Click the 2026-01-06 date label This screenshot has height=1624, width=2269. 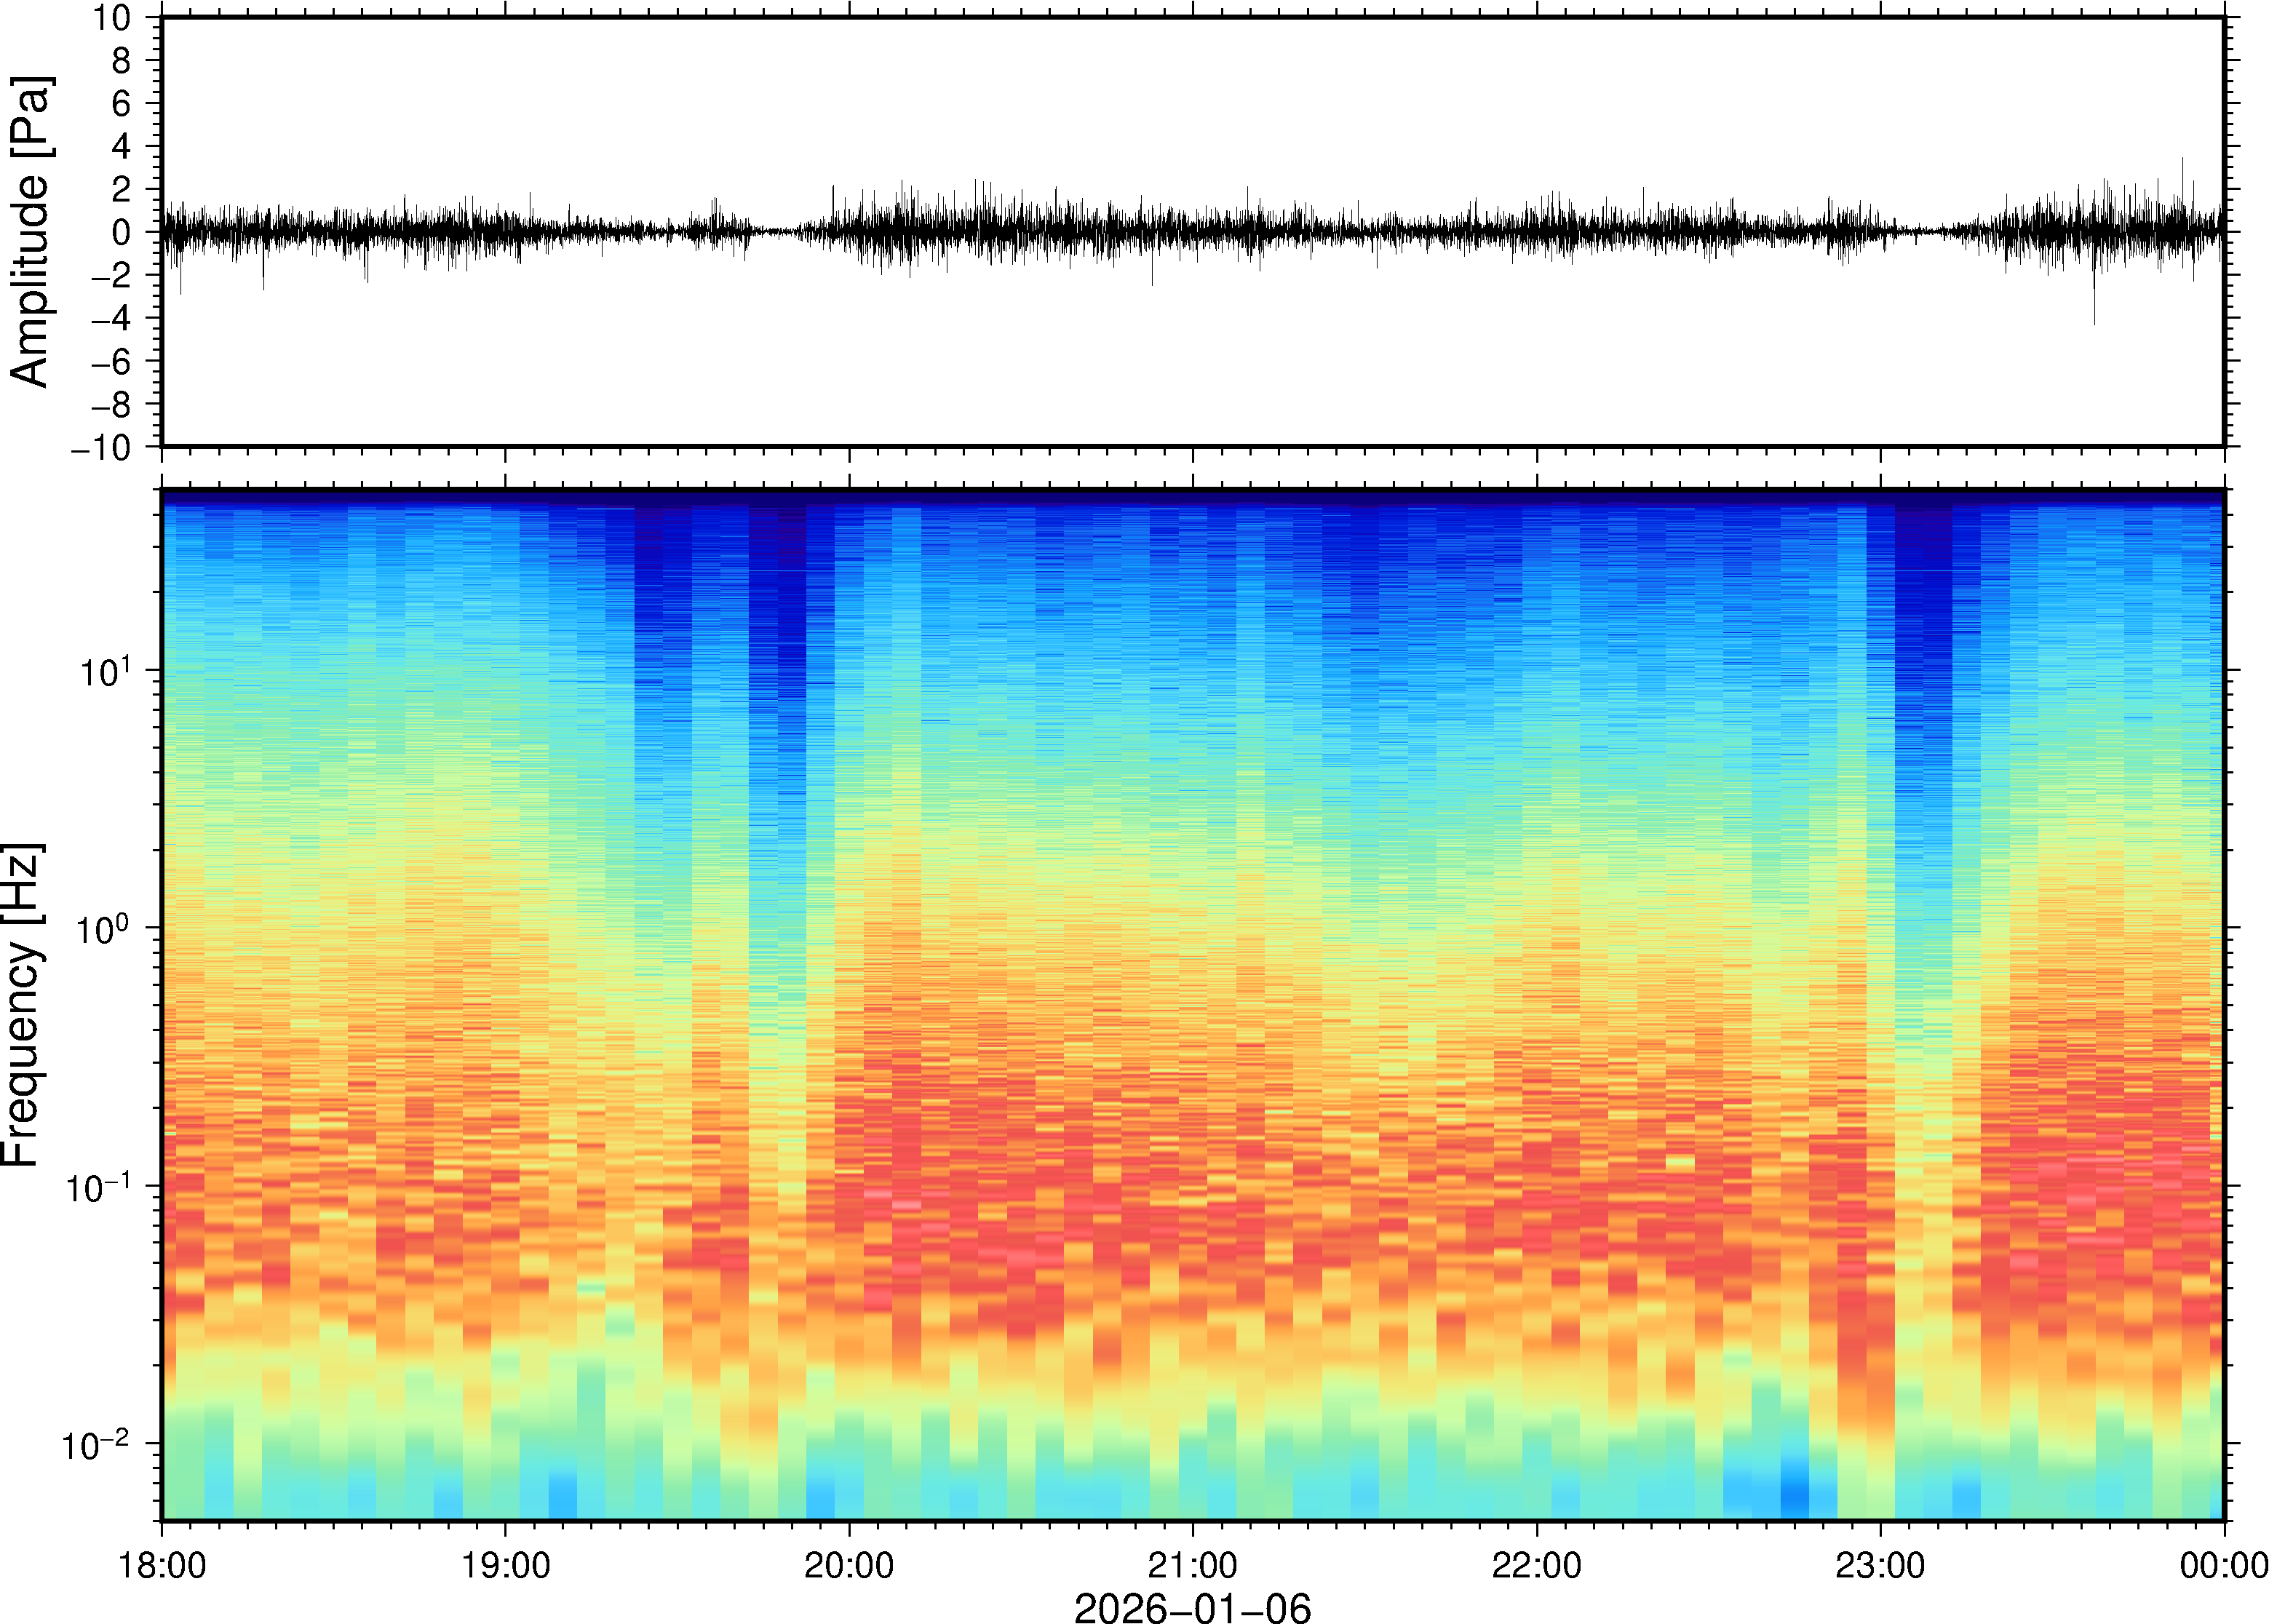pyautogui.click(x=1192, y=1607)
